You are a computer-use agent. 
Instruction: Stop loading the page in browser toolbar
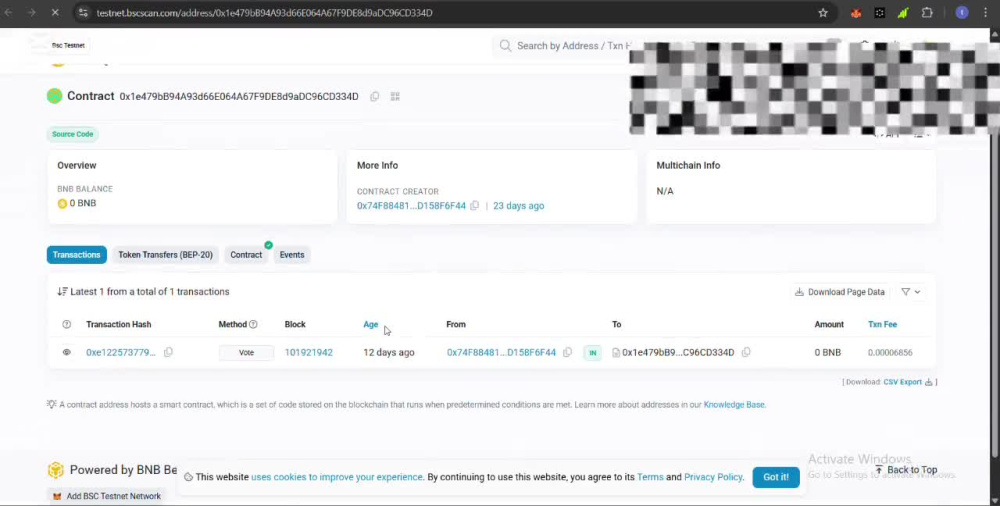[x=55, y=13]
